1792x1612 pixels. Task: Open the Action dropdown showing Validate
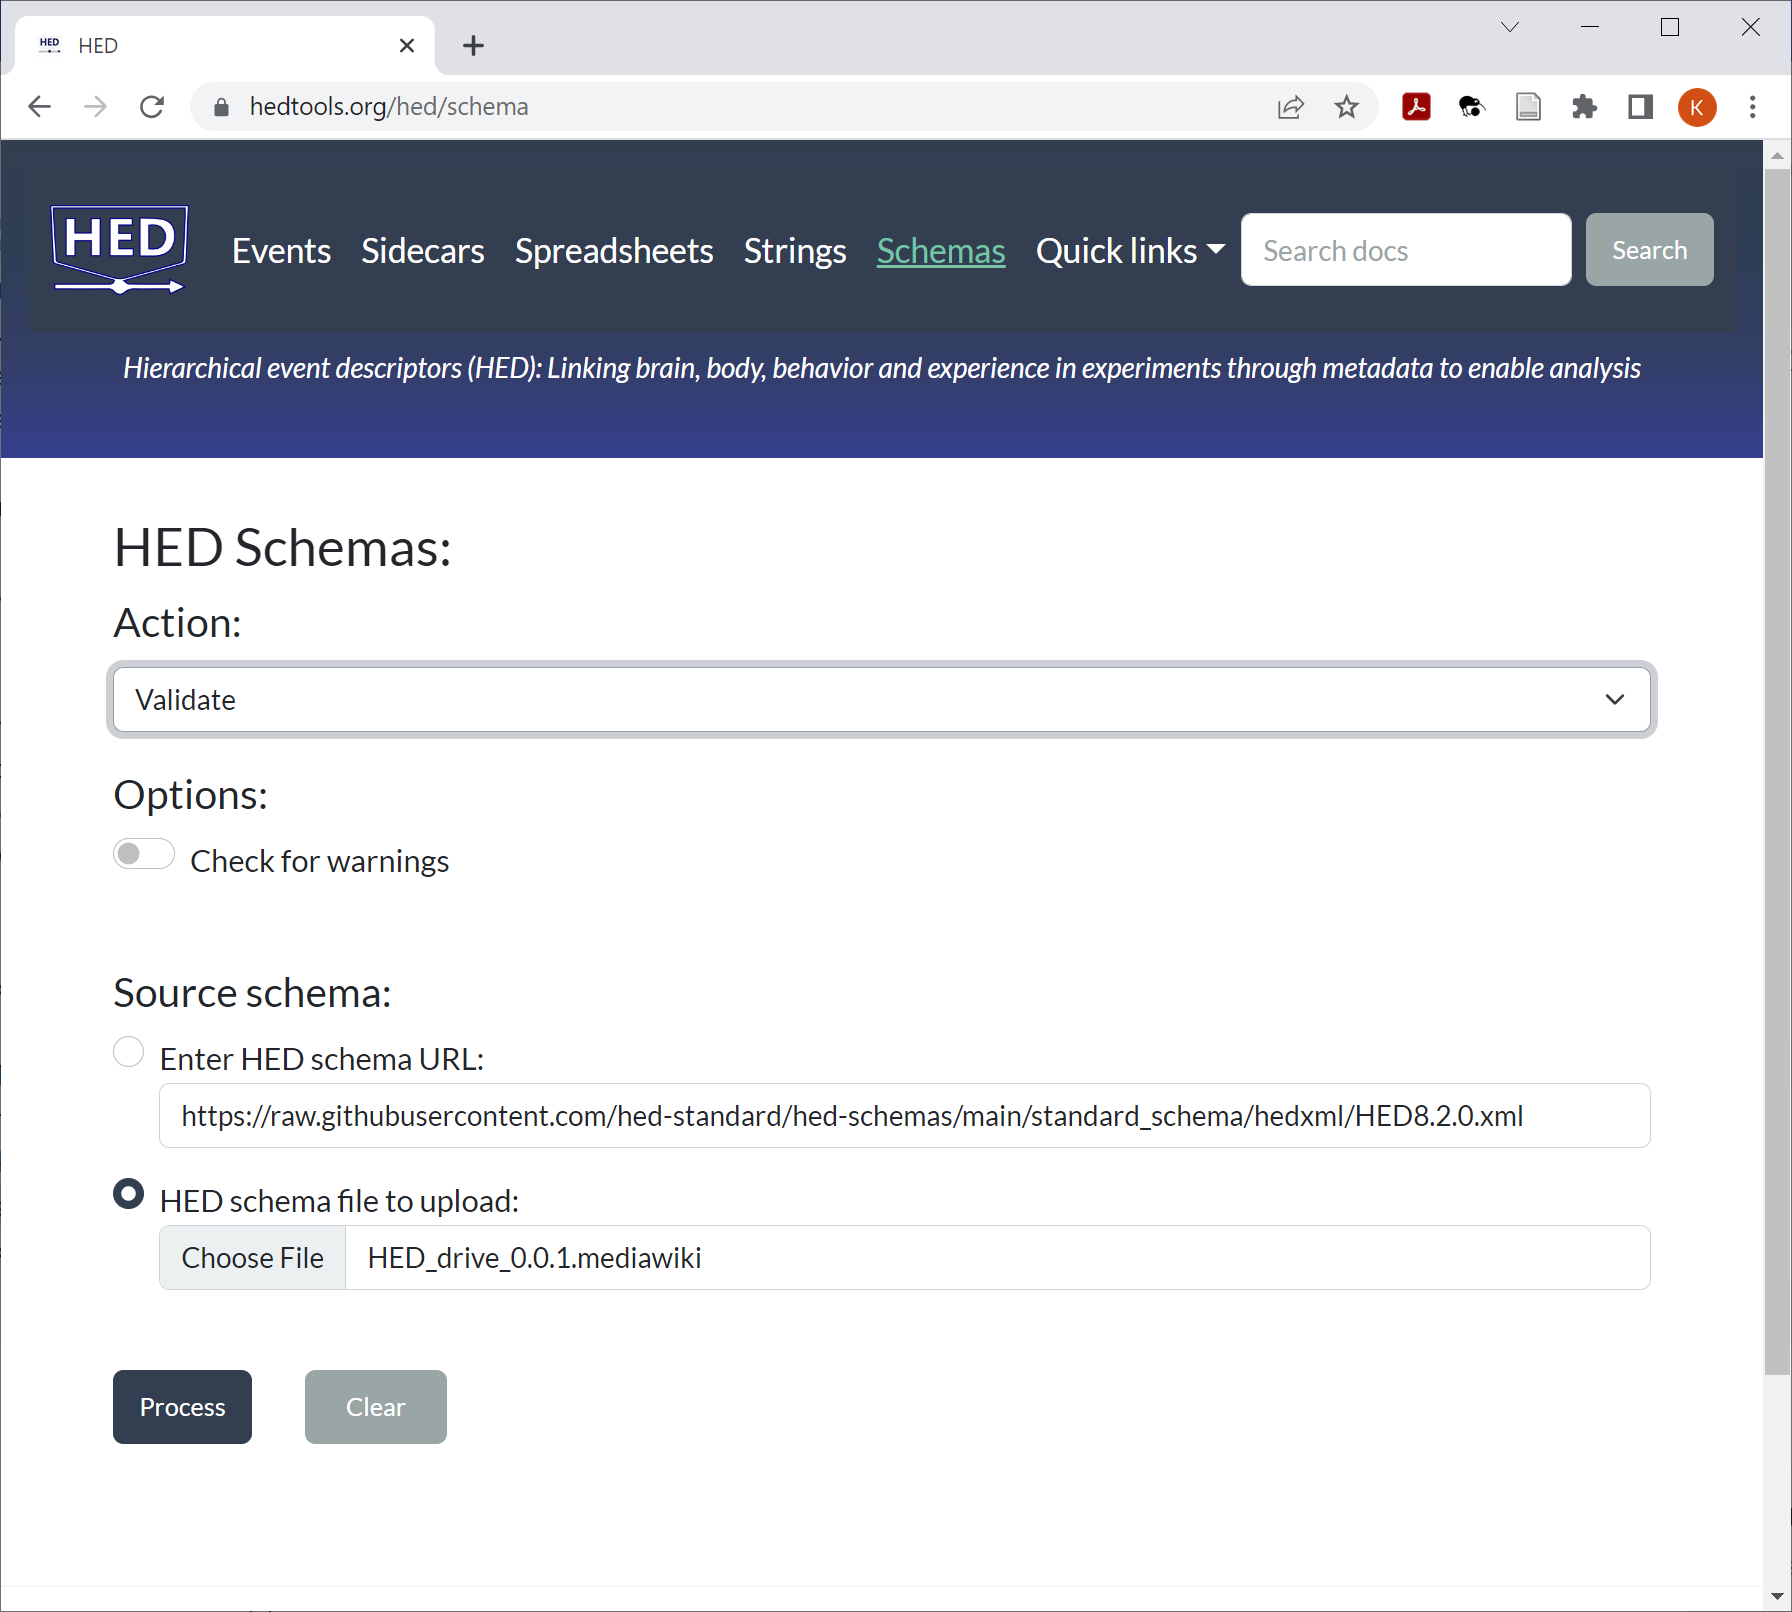point(881,700)
